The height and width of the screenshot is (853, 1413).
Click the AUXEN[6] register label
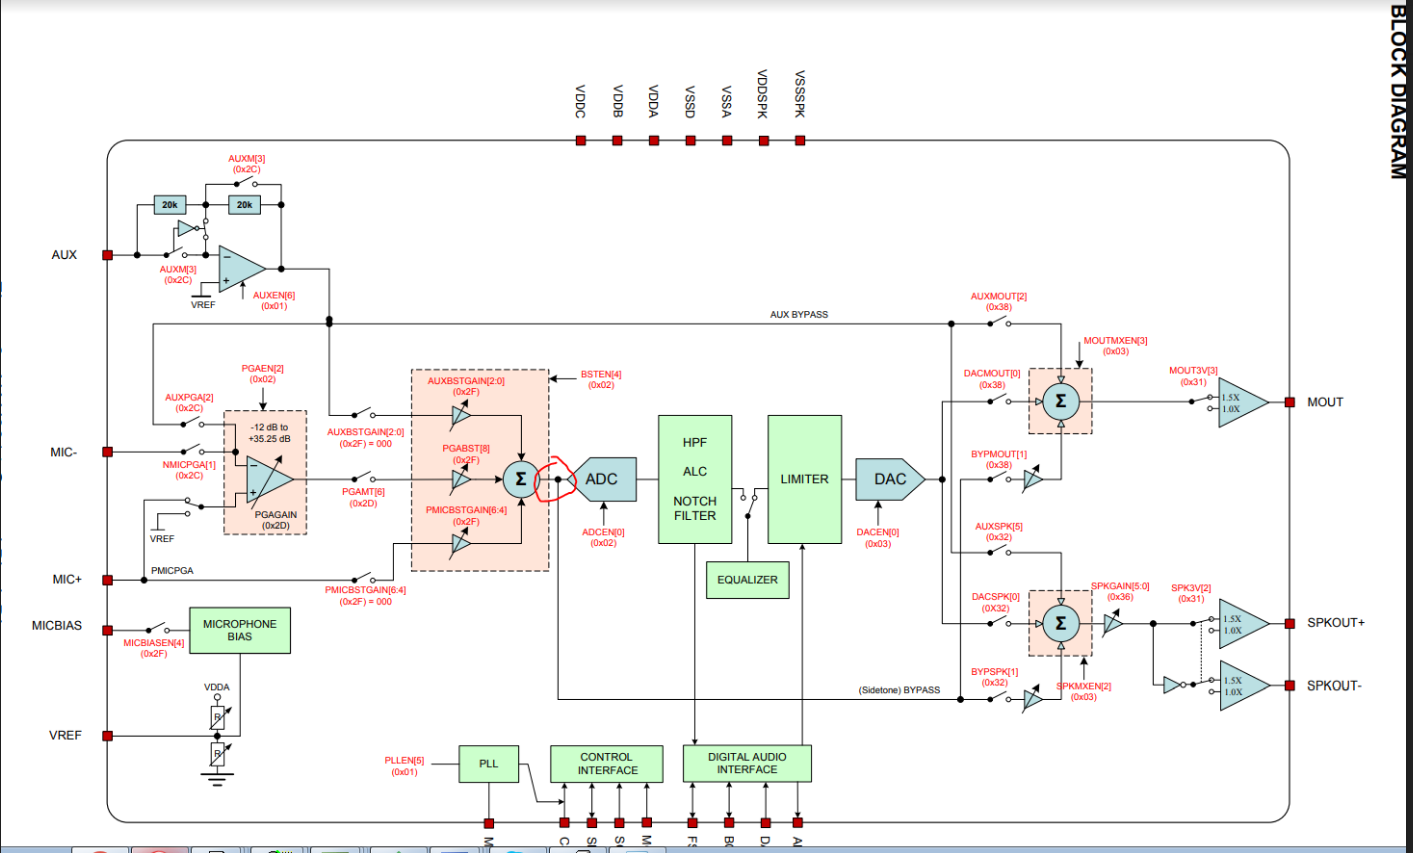(x=274, y=301)
